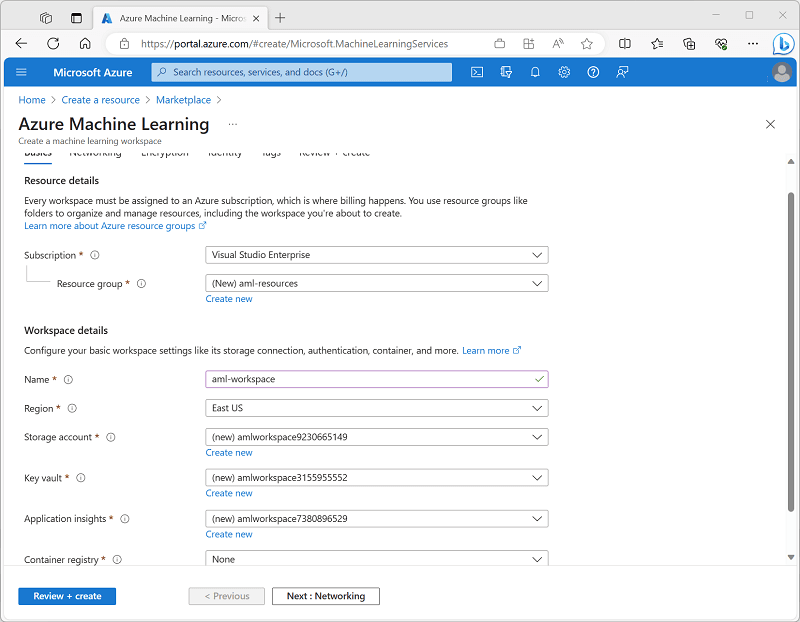
Task: Show info tooltip beside Storage account
Action: (x=110, y=437)
